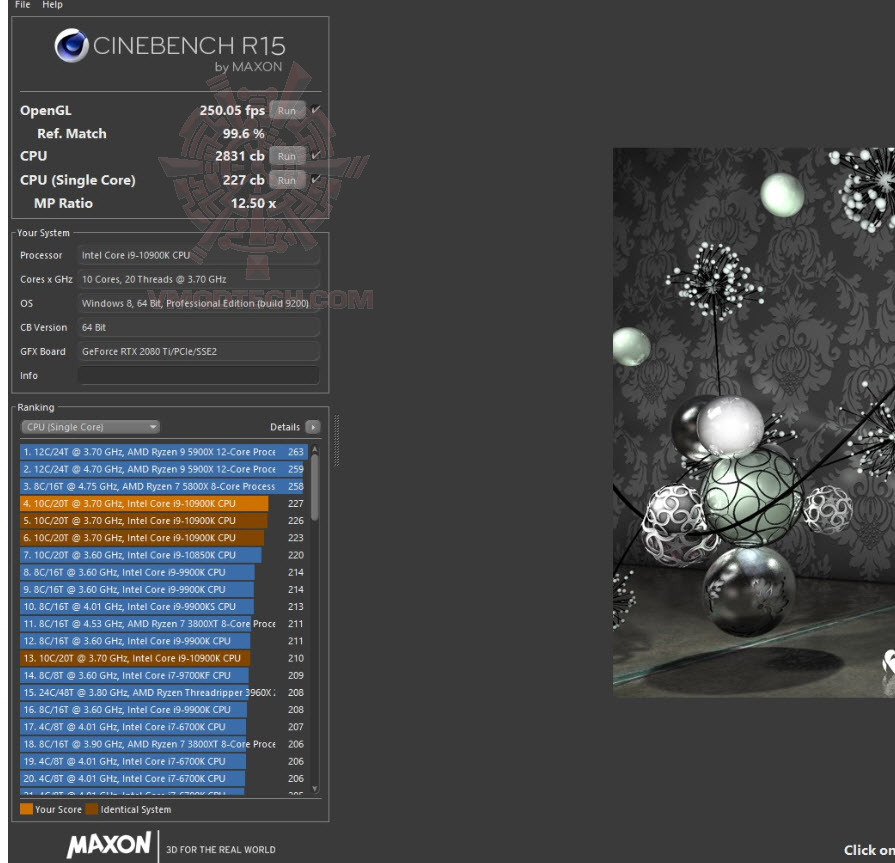Click the Identical System brown legend swatch
The image size is (895, 863).
pyautogui.click(x=92, y=809)
